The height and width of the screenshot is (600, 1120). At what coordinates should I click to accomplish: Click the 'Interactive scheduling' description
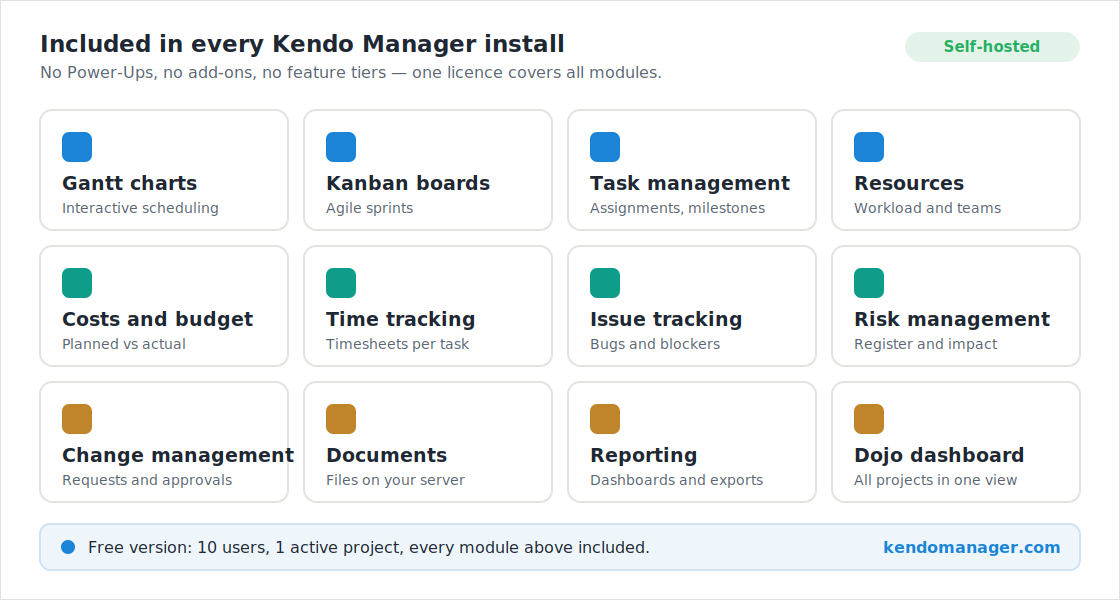pyautogui.click(x=140, y=208)
